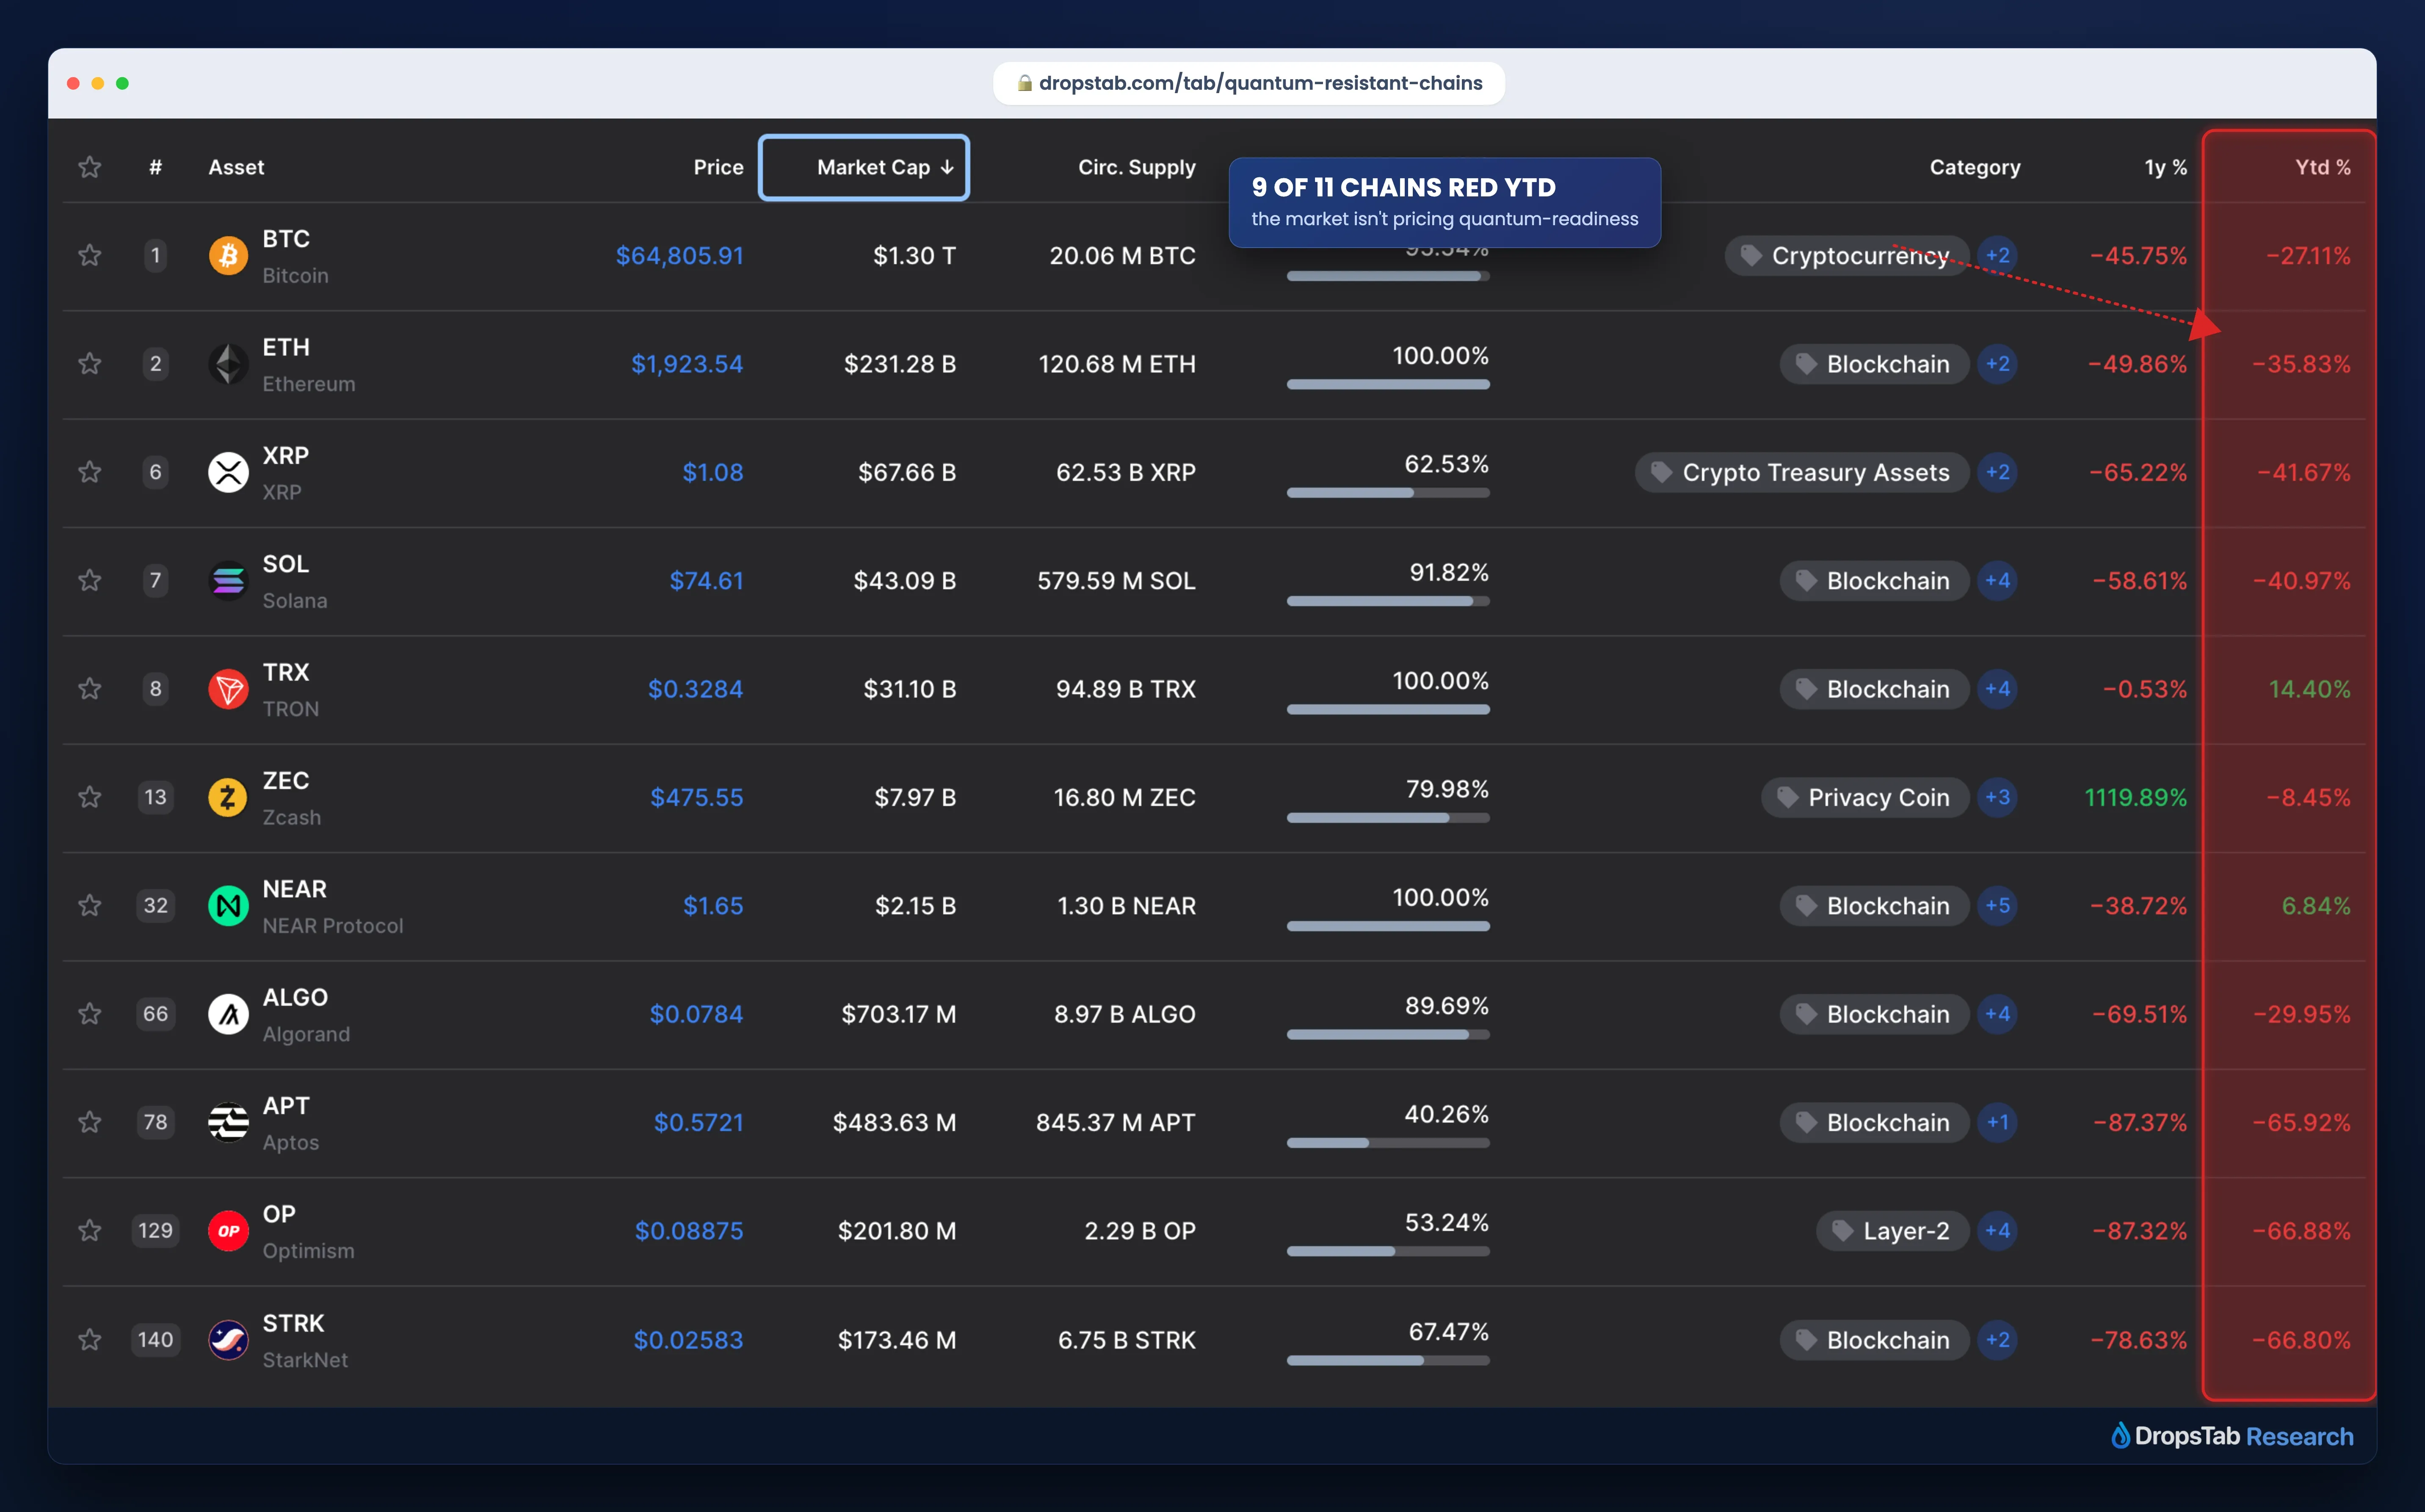Click the XRP coin logo

pos(228,472)
